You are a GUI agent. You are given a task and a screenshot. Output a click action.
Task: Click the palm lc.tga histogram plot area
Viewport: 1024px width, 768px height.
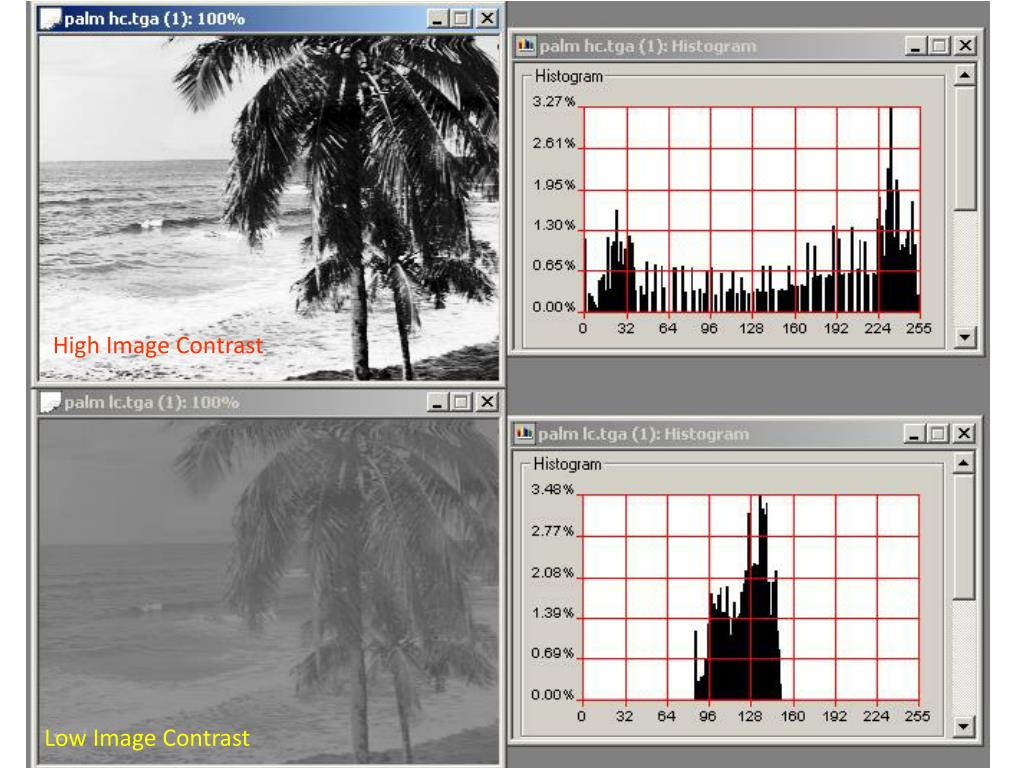coord(750,597)
